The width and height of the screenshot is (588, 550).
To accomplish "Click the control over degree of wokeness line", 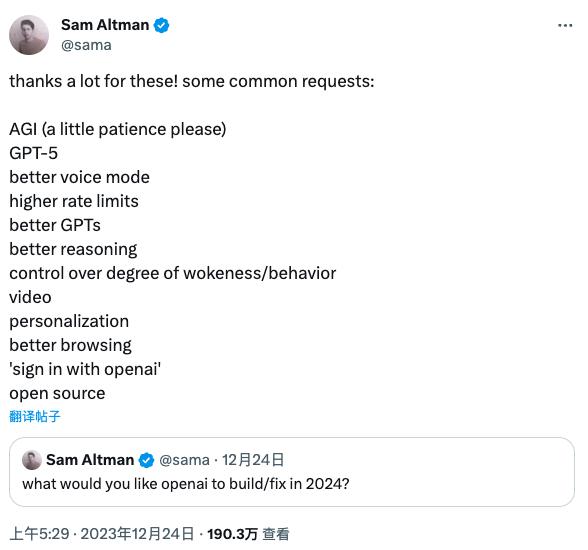I will click(x=172, y=273).
